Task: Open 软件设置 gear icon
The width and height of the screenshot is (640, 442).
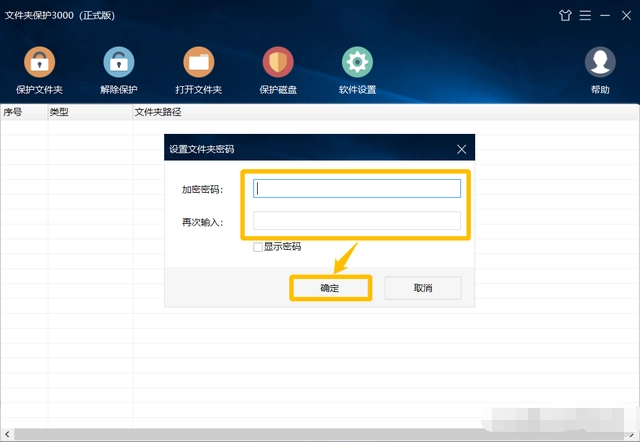Action: point(357,62)
